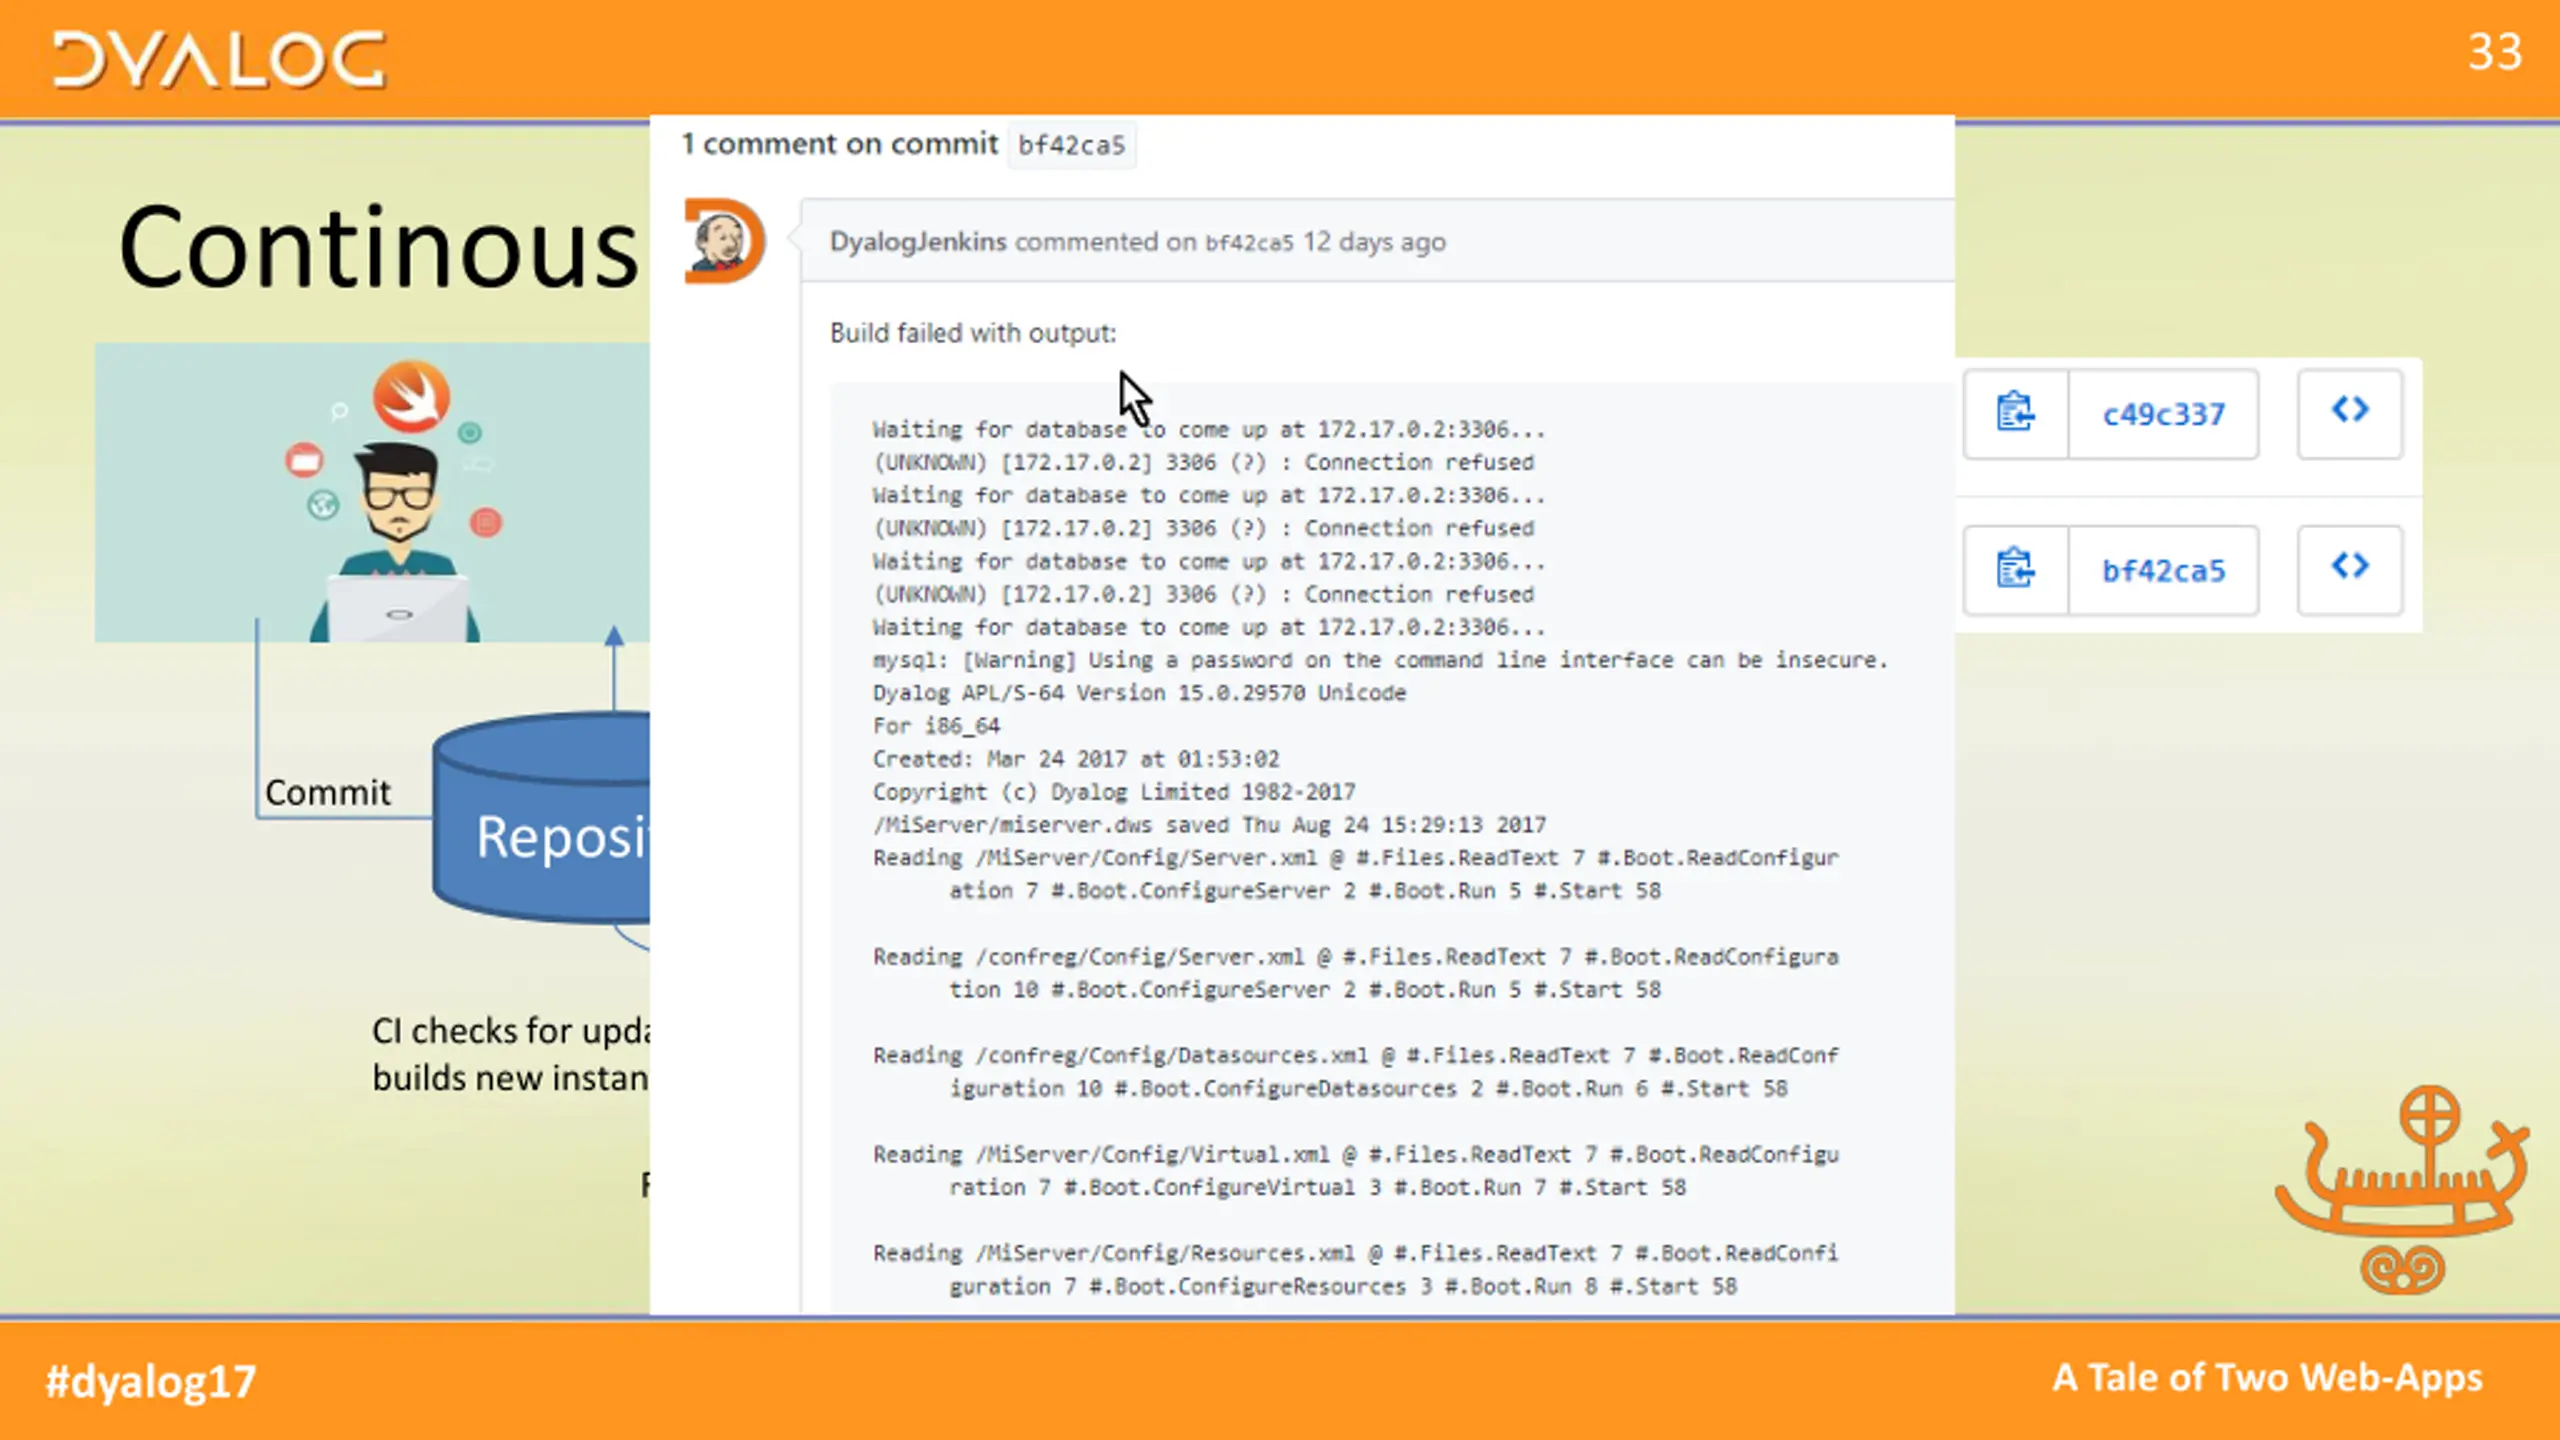
Task: Click bf42ca5 hash in comment header
Action: tap(1248, 243)
